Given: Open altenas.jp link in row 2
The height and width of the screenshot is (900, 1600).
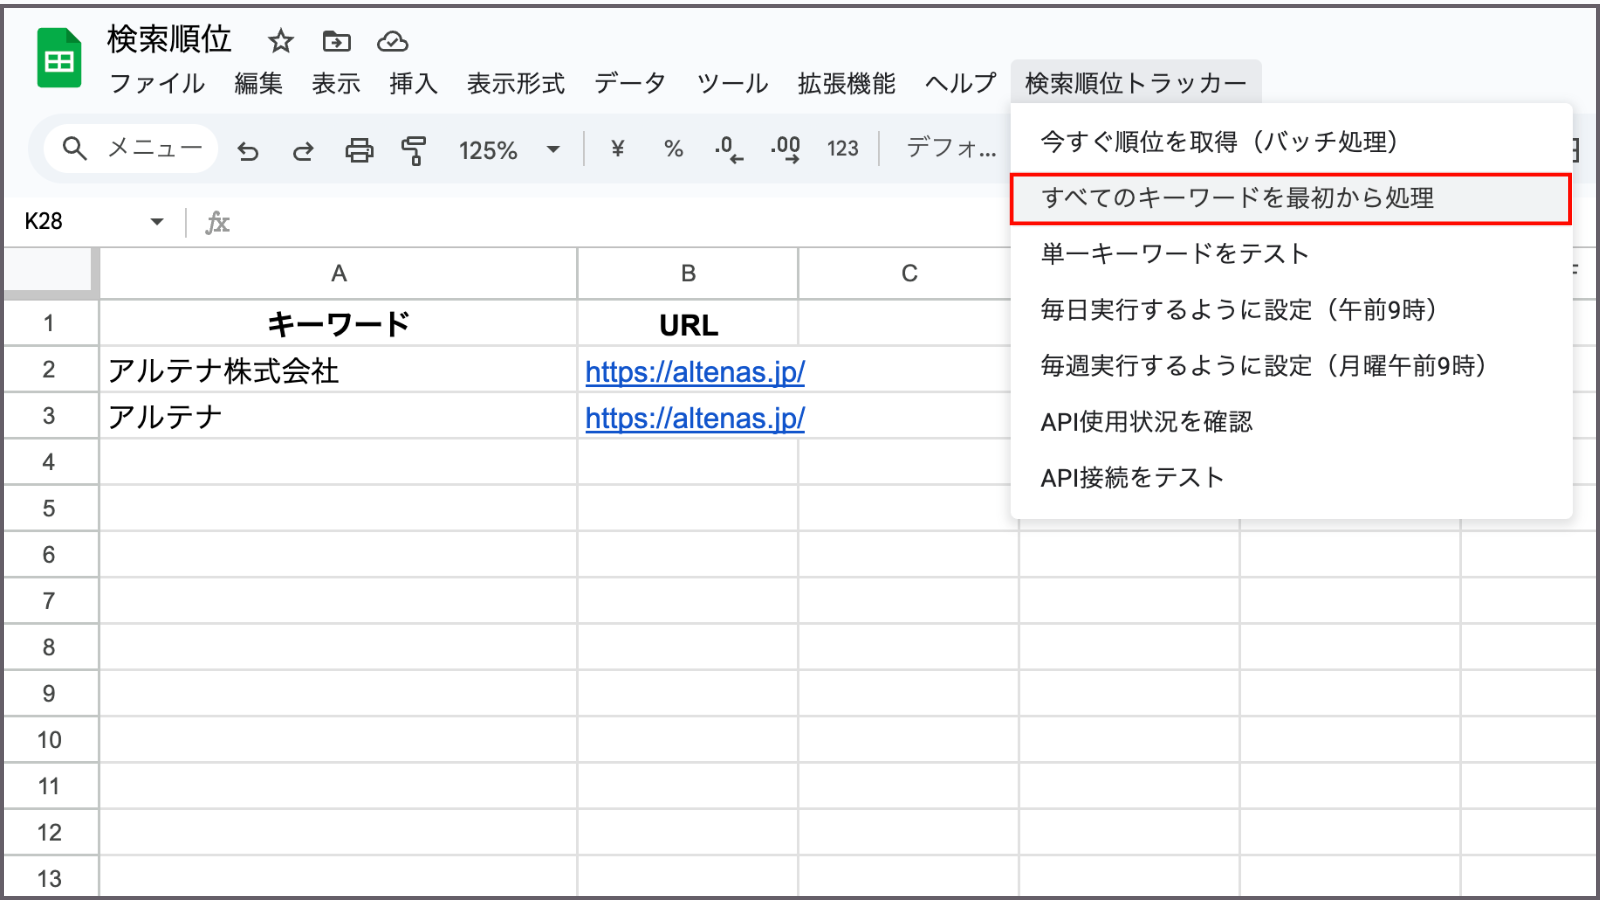Looking at the screenshot, I should click(695, 372).
